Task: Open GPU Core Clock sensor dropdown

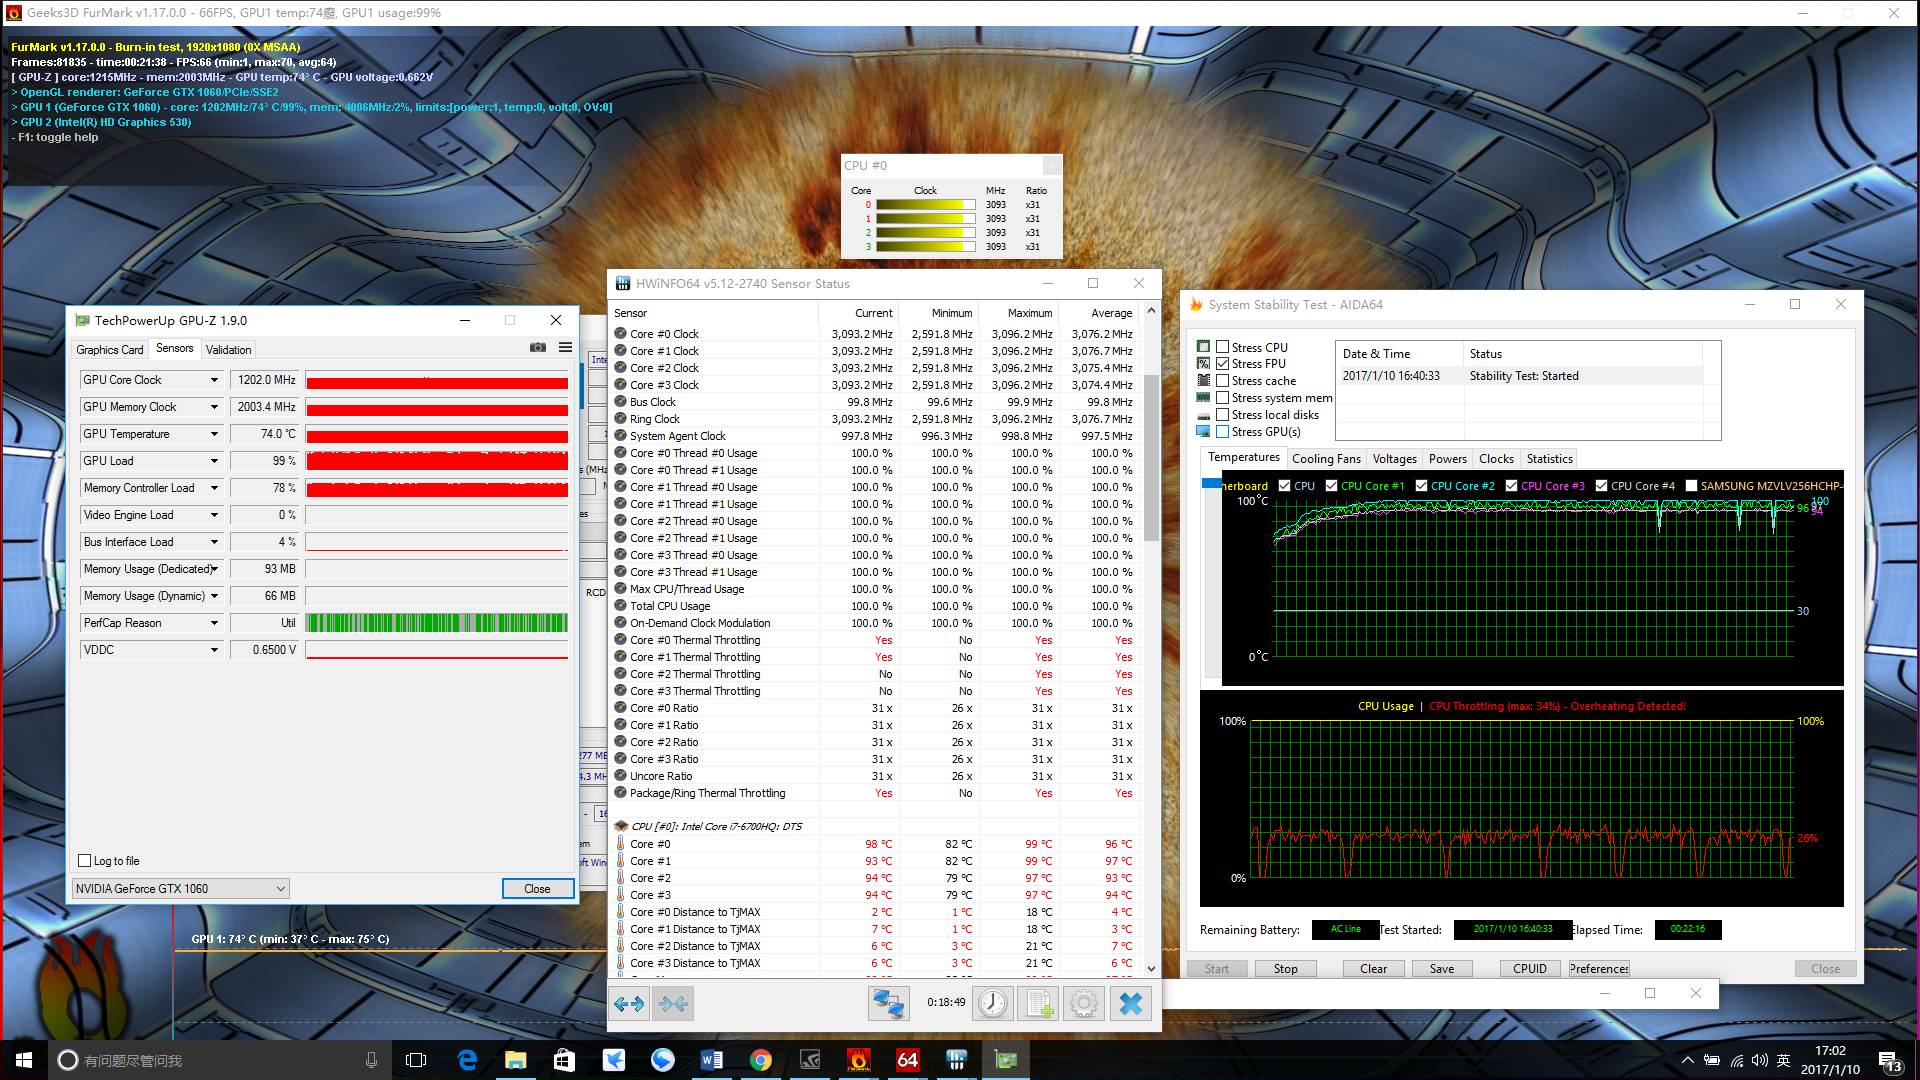Action: tap(214, 380)
